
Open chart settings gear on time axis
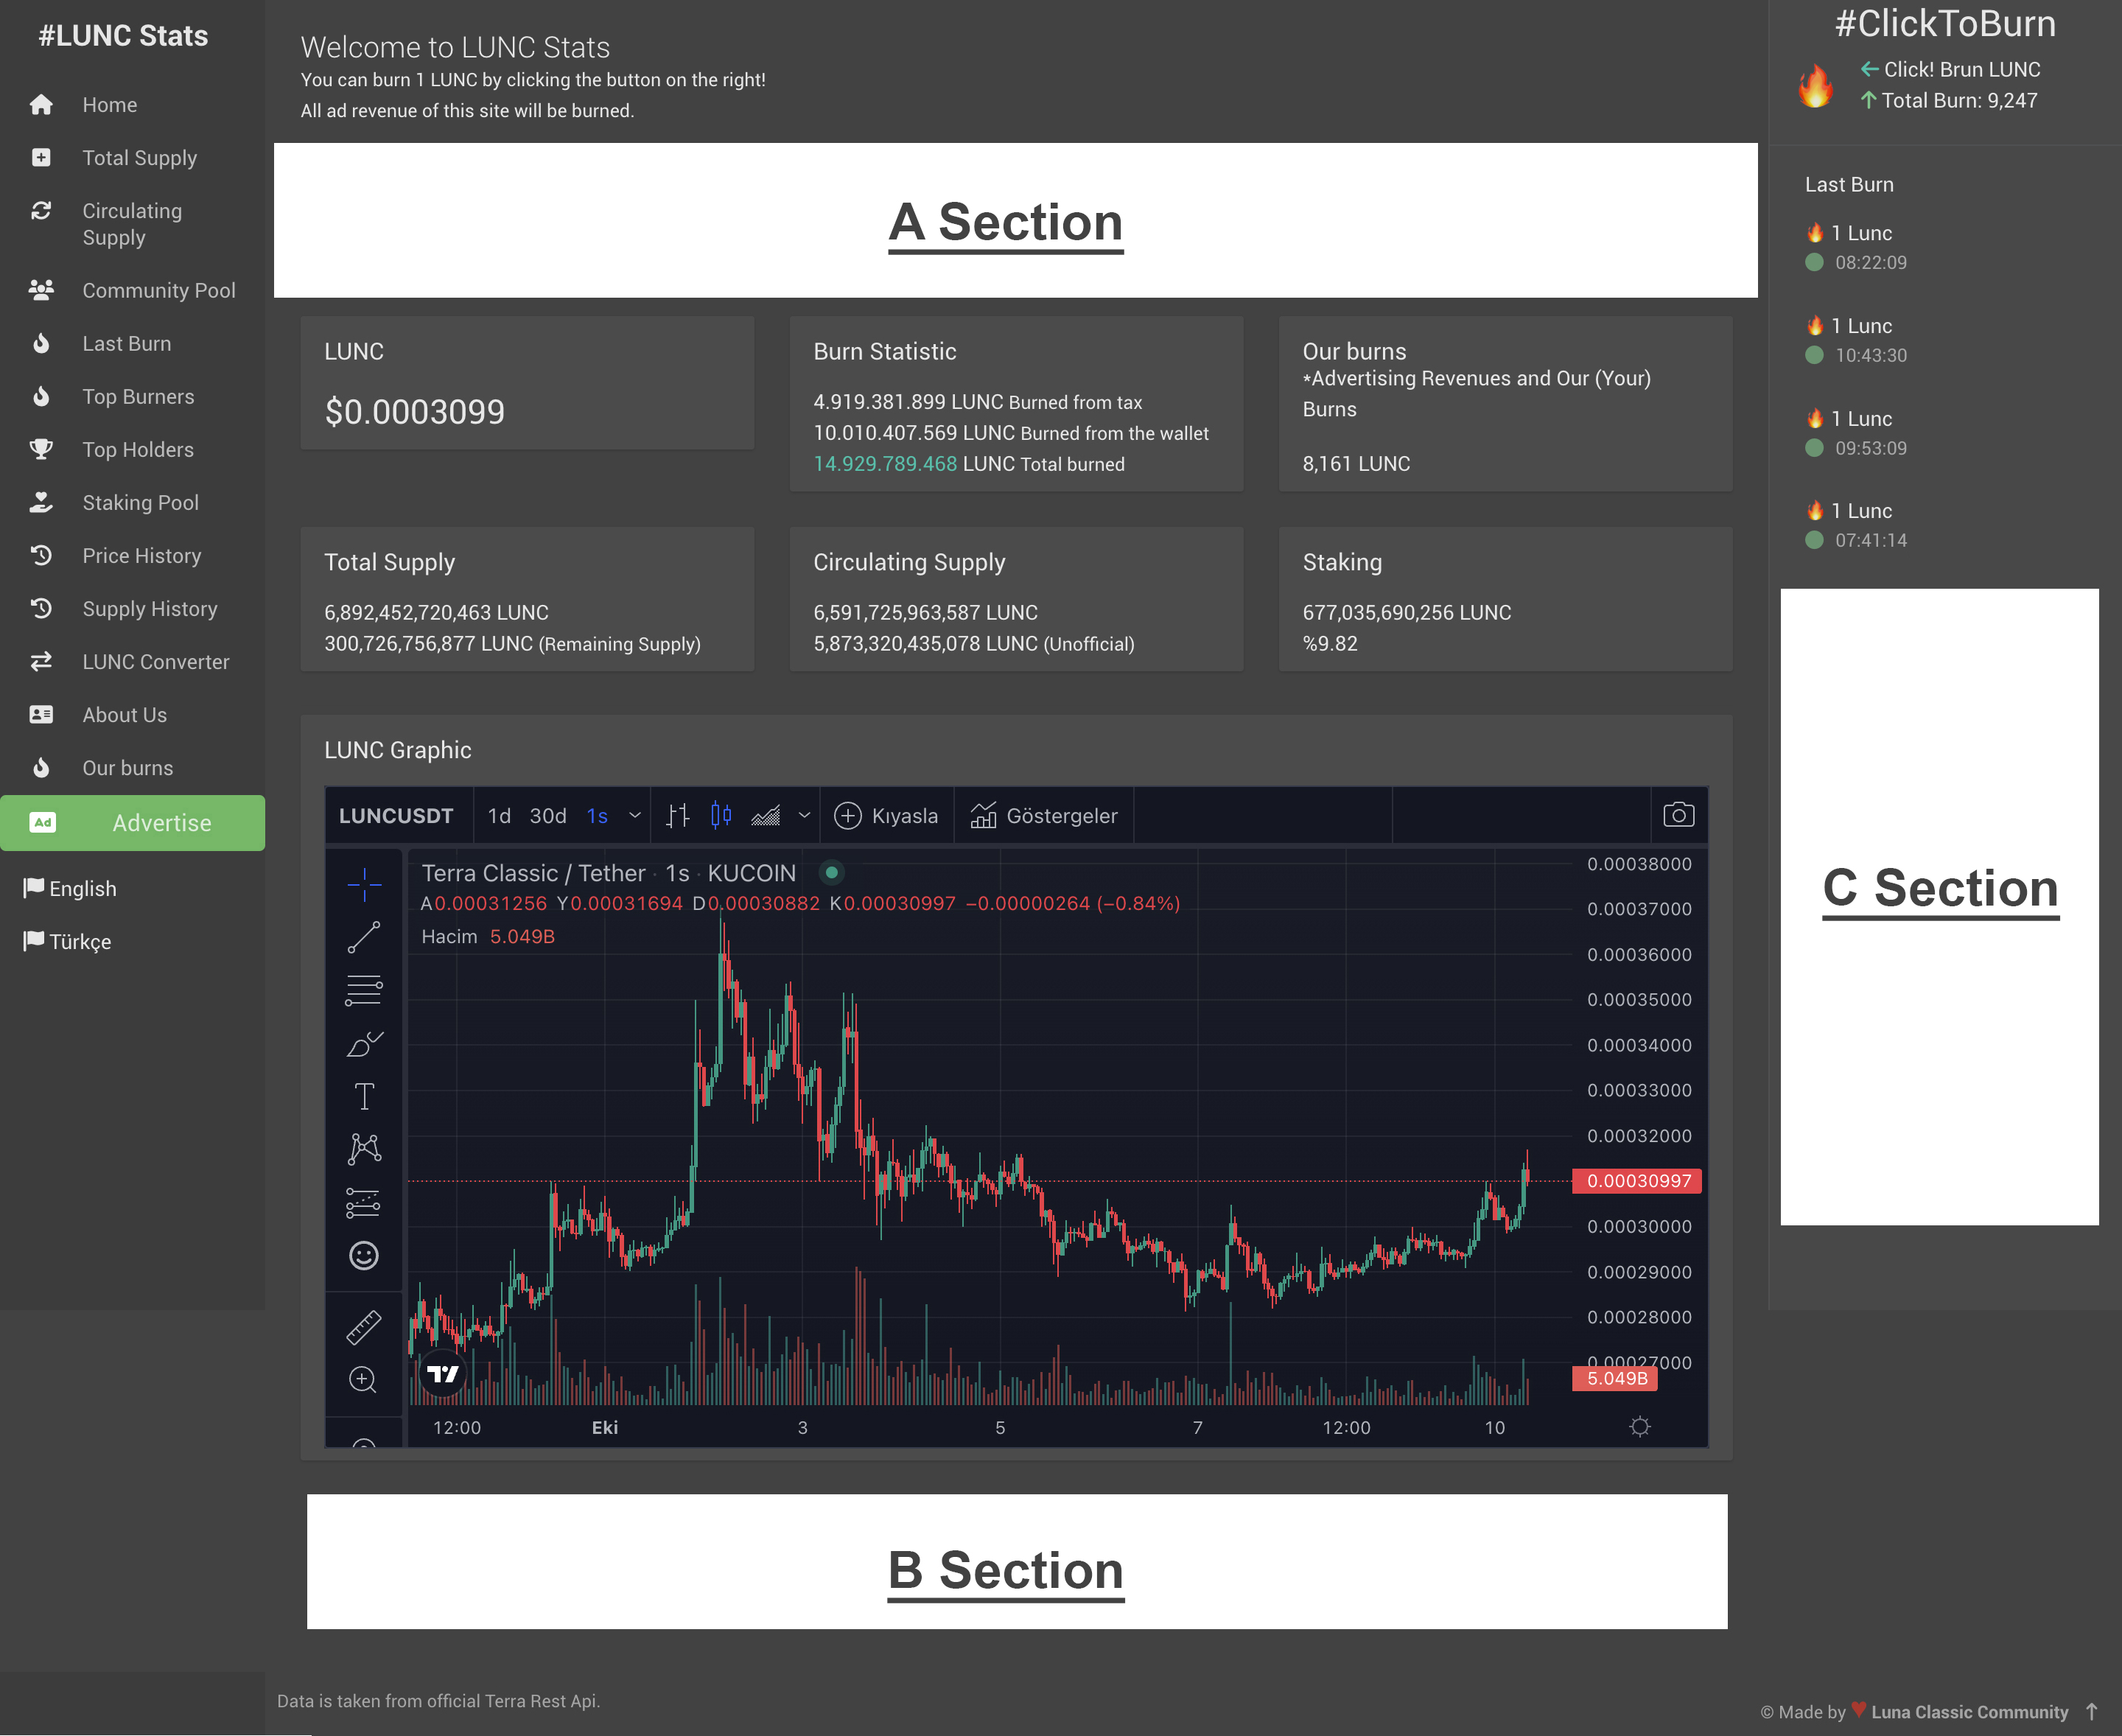[x=1640, y=1427]
